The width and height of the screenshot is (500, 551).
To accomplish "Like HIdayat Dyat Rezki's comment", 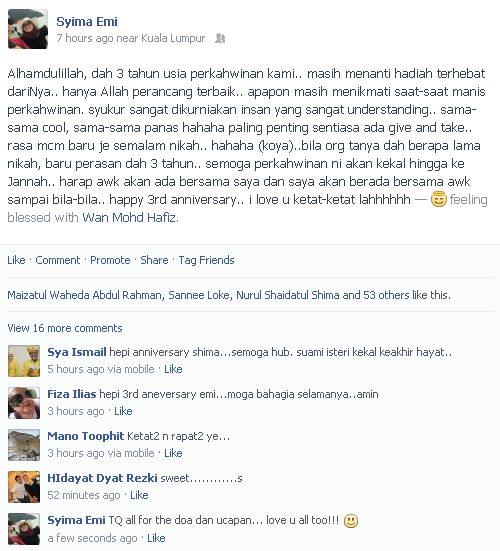I will (x=139, y=495).
